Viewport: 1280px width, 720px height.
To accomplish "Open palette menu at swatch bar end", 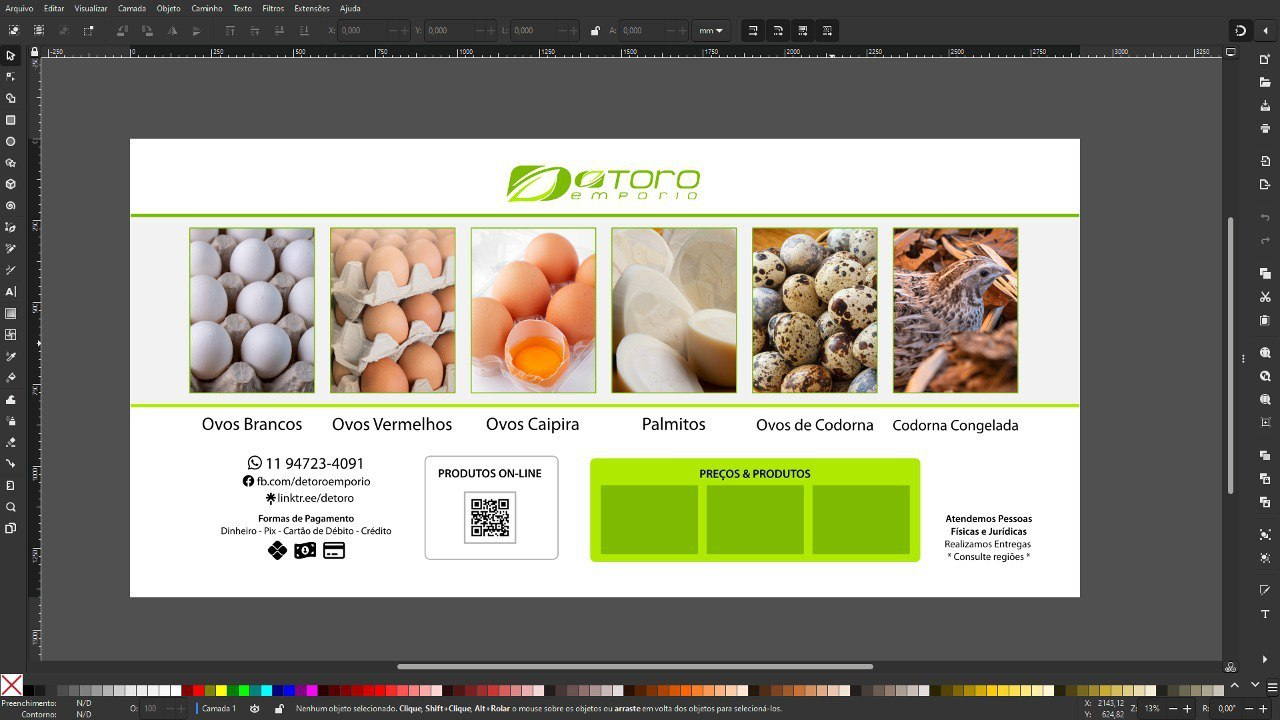I will pos(1270,685).
